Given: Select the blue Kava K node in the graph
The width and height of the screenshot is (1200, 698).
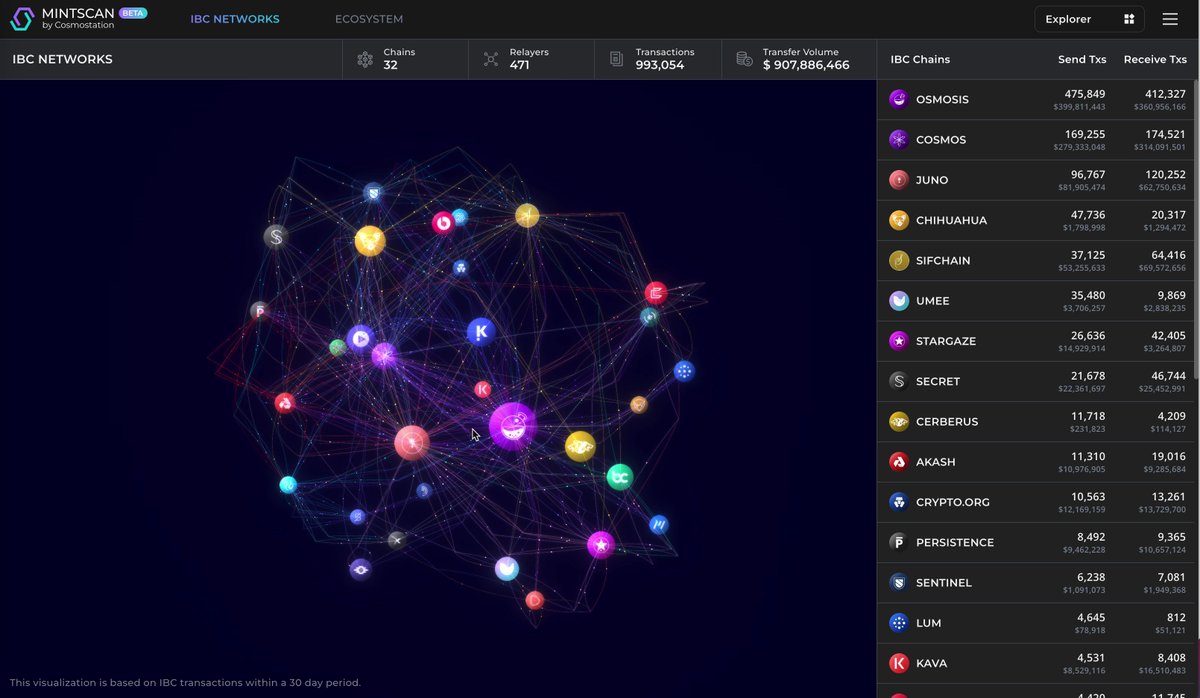Looking at the screenshot, I should [481, 331].
